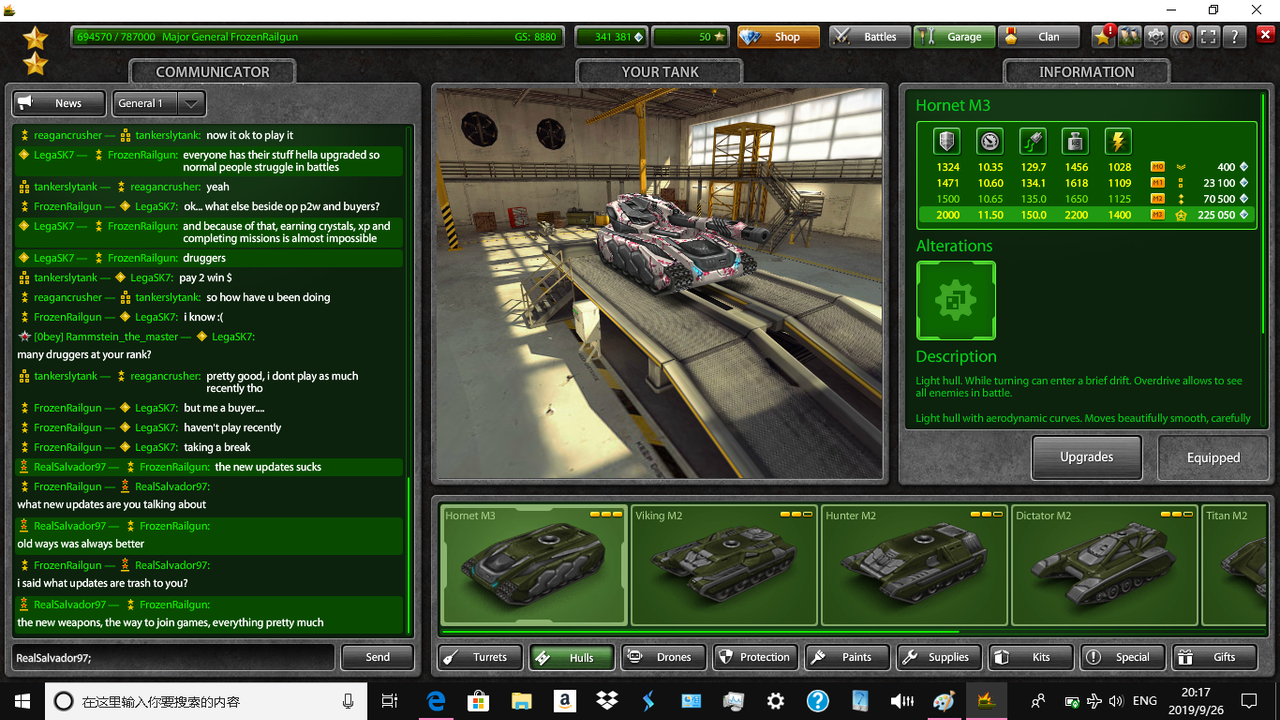Click the two-soldiers ranks icon

pyautogui.click(x=1130, y=36)
